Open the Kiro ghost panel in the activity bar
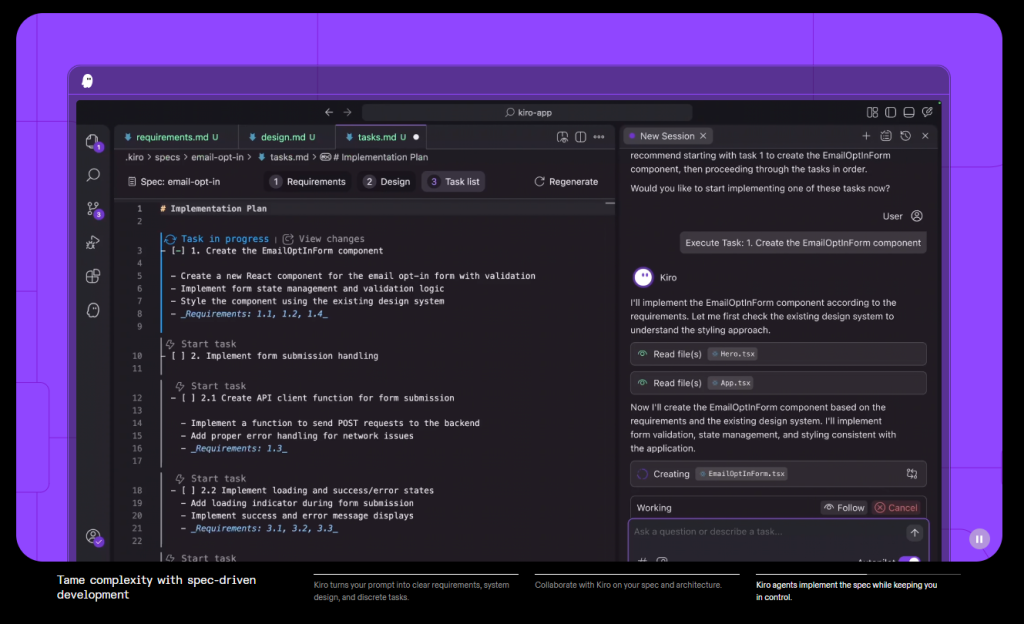The width and height of the screenshot is (1024, 624). pyautogui.click(x=93, y=310)
